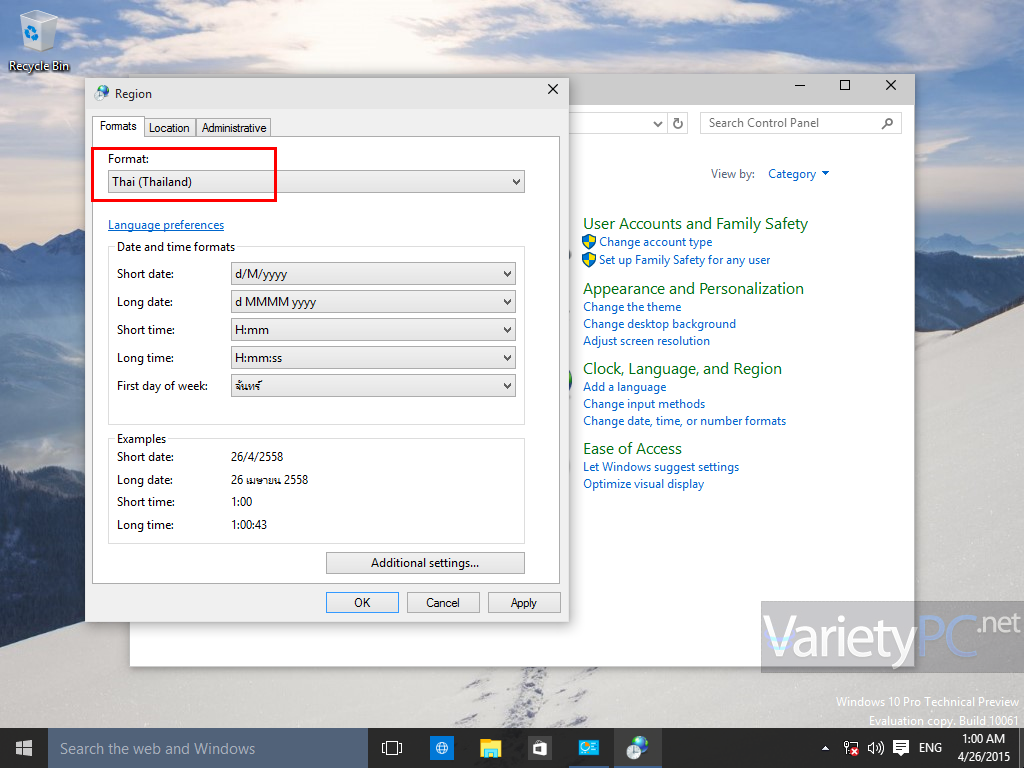Open the Long date format dropdown
This screenshot has height=768, width=1024.
click(x=373, y=302)
